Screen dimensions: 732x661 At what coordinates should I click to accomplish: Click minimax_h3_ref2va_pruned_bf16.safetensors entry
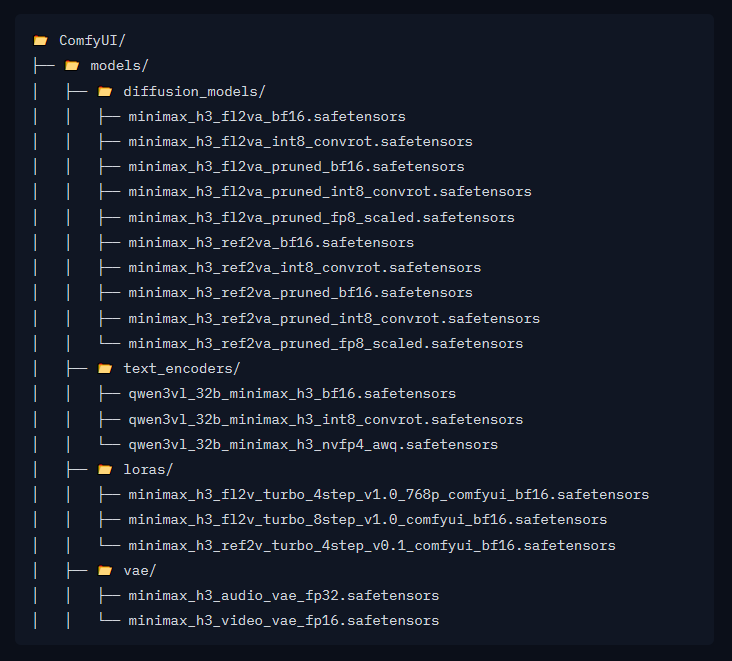pos(301,293)
